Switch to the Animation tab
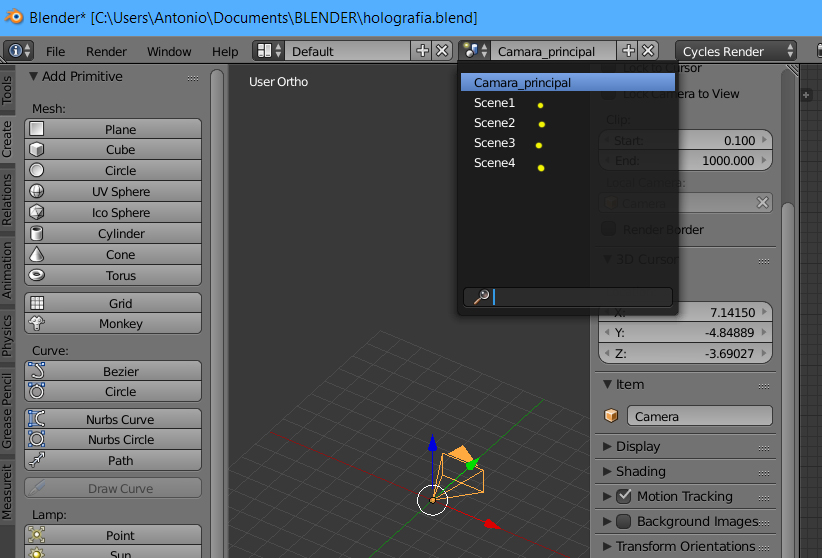Image resolution: width=822 pixels, height=558 pixels. (x=7, y=270)
